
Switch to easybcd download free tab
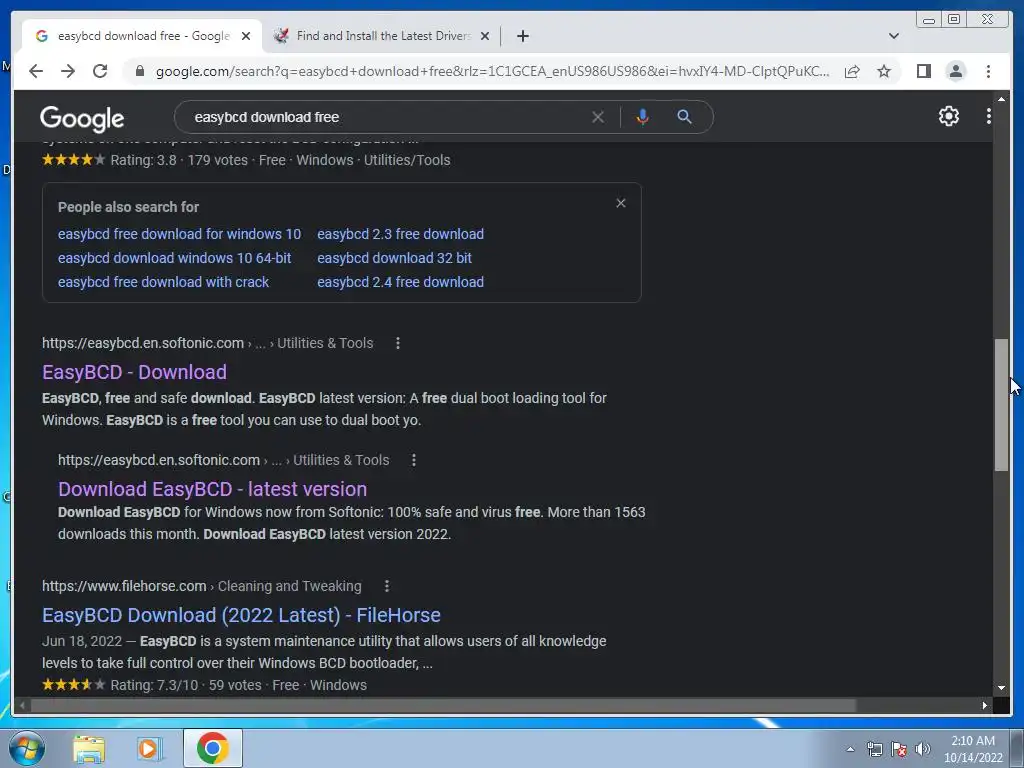142,36
